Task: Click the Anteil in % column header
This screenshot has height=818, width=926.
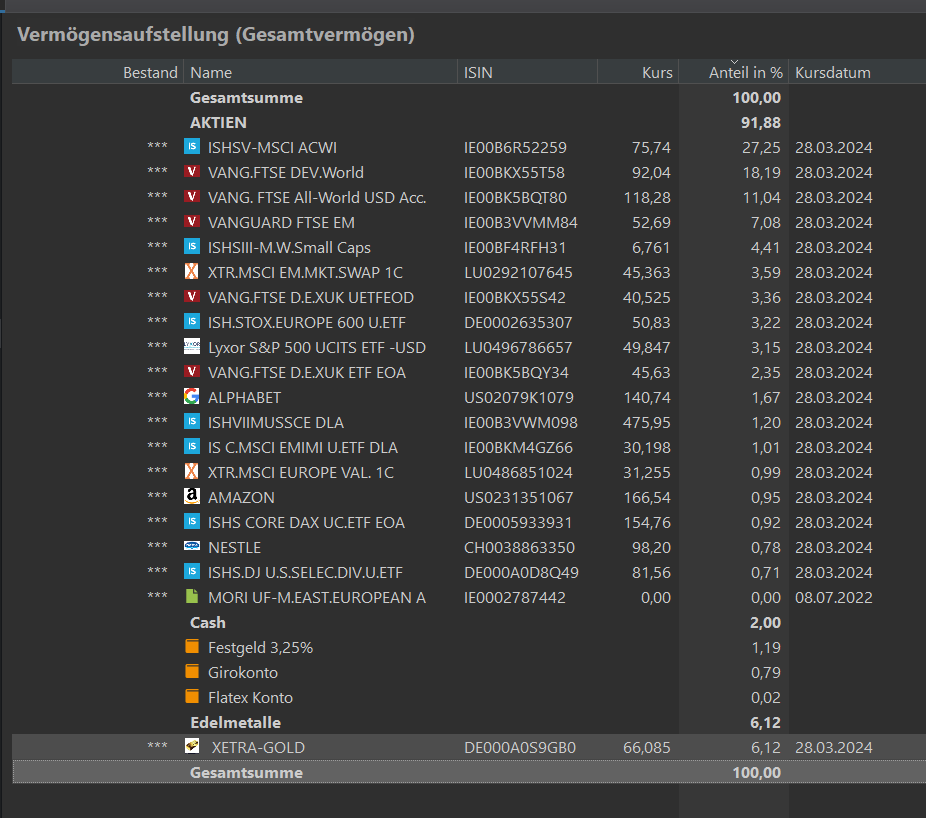Action: tap(733, 72)
